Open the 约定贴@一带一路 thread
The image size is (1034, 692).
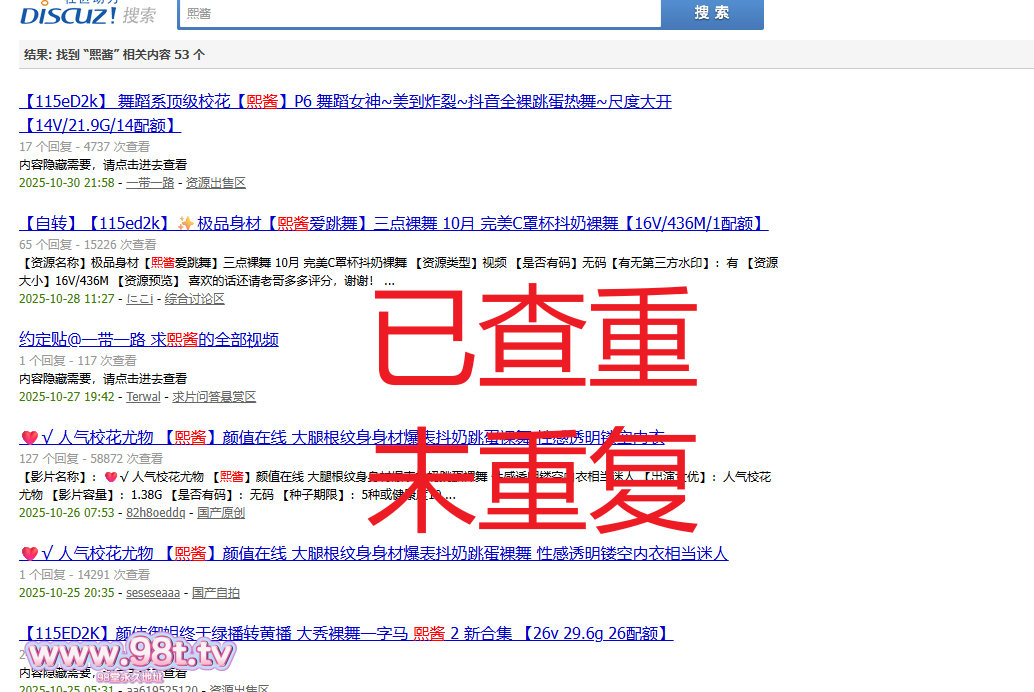point(149,340)
